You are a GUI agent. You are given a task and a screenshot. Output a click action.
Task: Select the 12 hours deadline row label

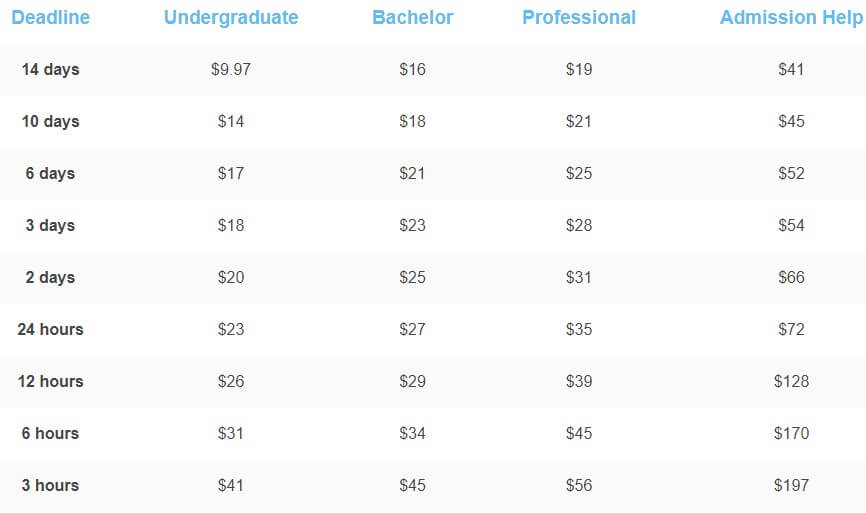click(50, 381)
